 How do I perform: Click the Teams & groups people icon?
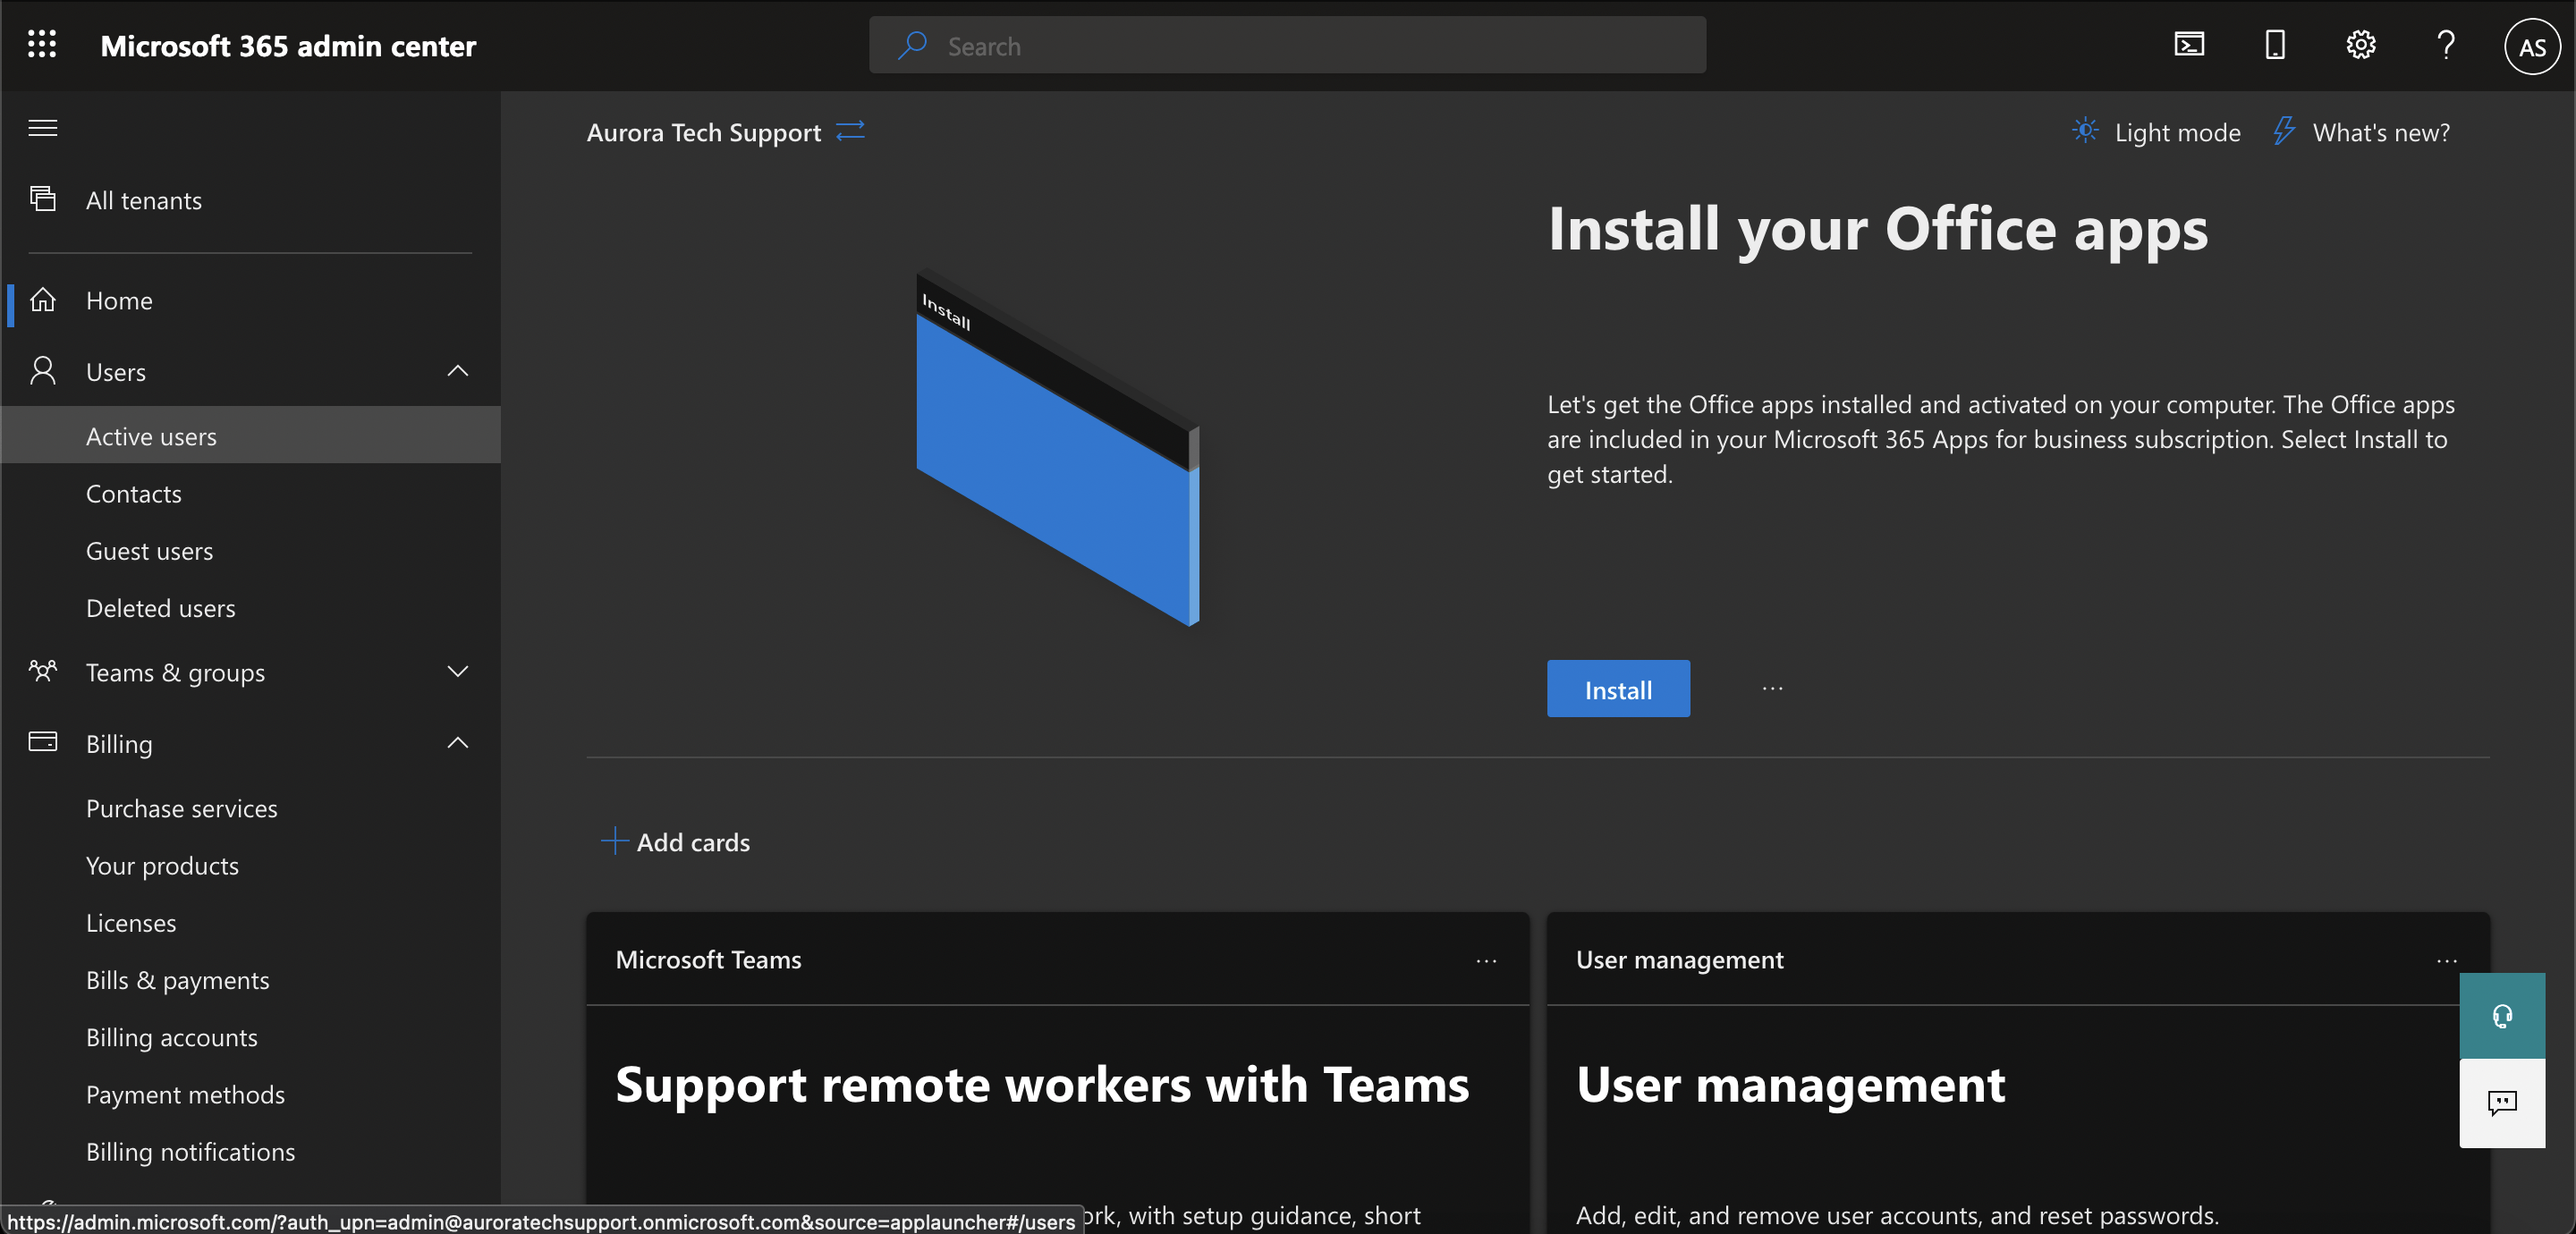(x=42, y=671)
